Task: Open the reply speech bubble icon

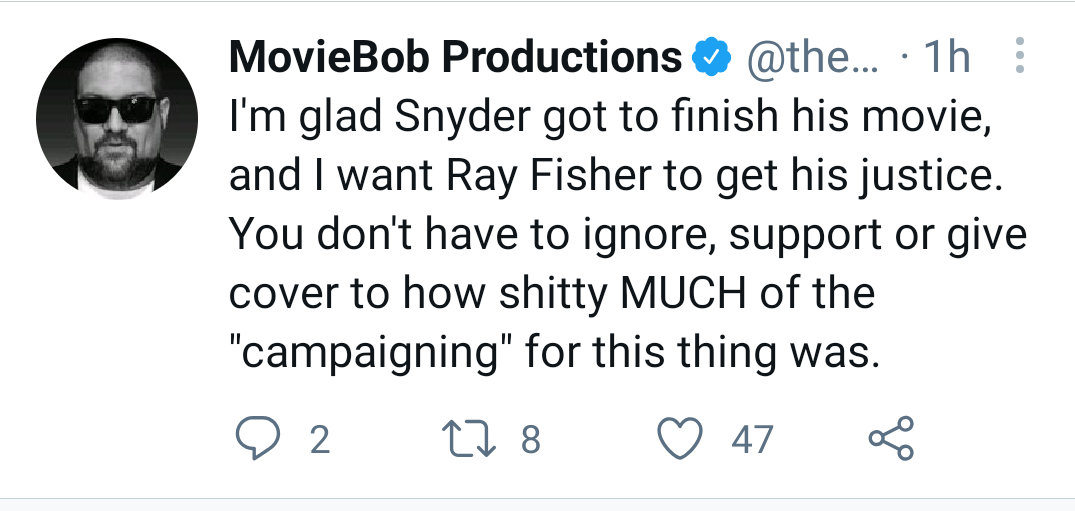Action: coord(258,438)
